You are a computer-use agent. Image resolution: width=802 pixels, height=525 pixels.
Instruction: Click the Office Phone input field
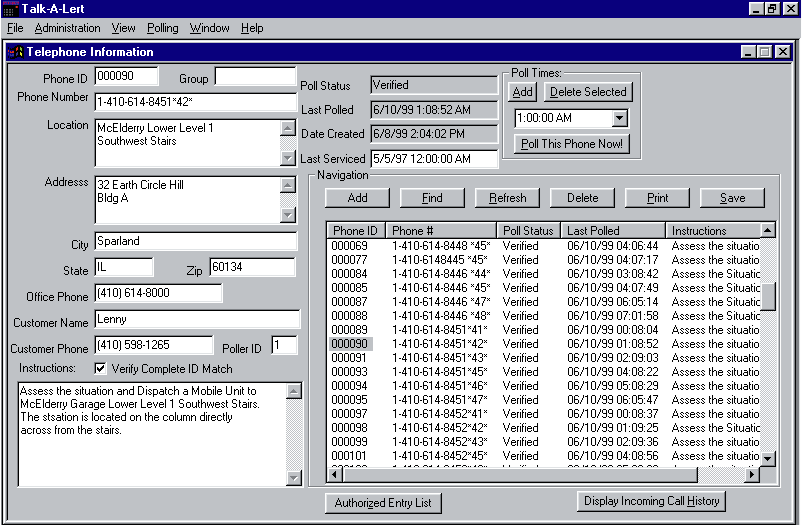click(x=159, y=293)
